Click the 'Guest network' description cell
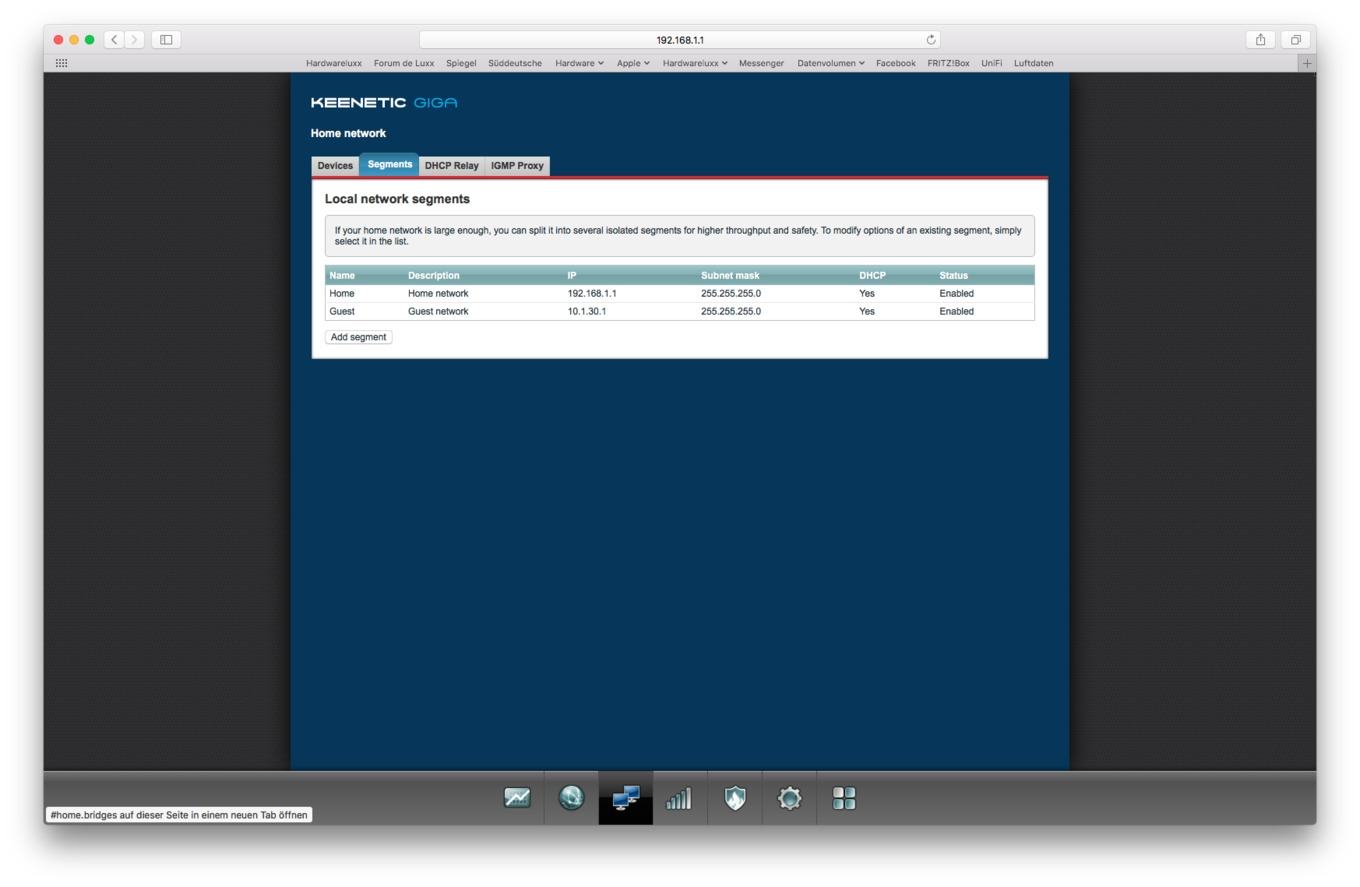1360x887 pixels. tap(438, 312)
